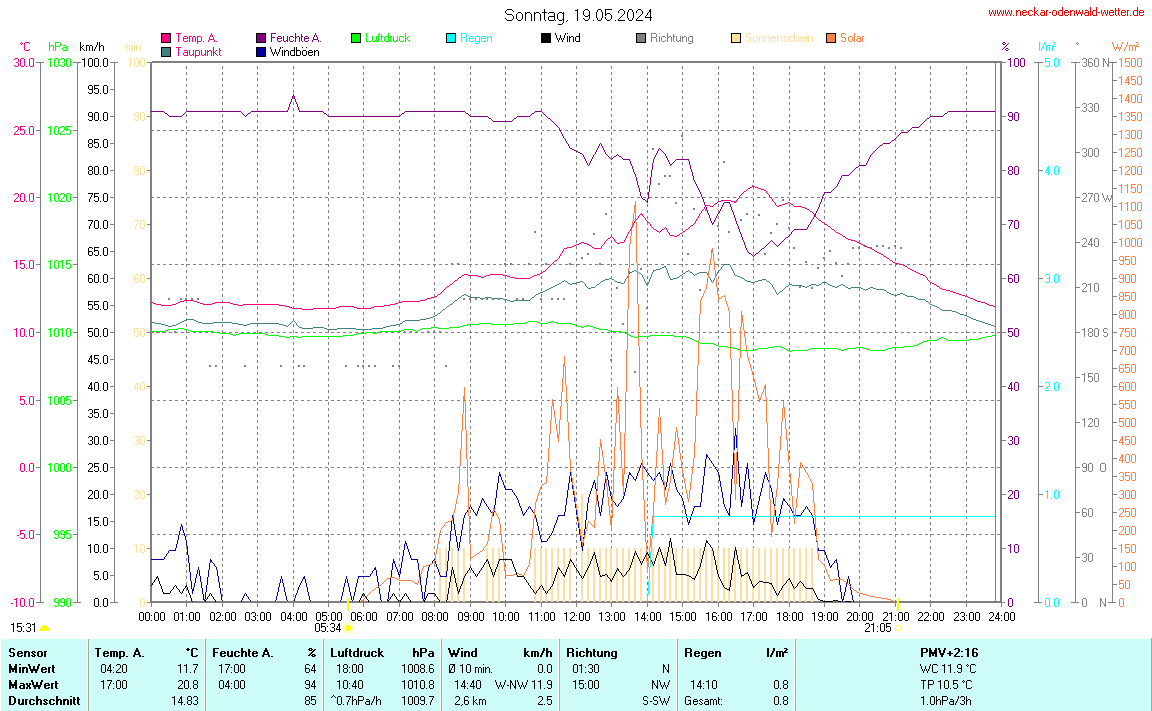Click the sunset marker at 21:05
The width and height of the screenshot is (1152, 711).
[898, 628]
